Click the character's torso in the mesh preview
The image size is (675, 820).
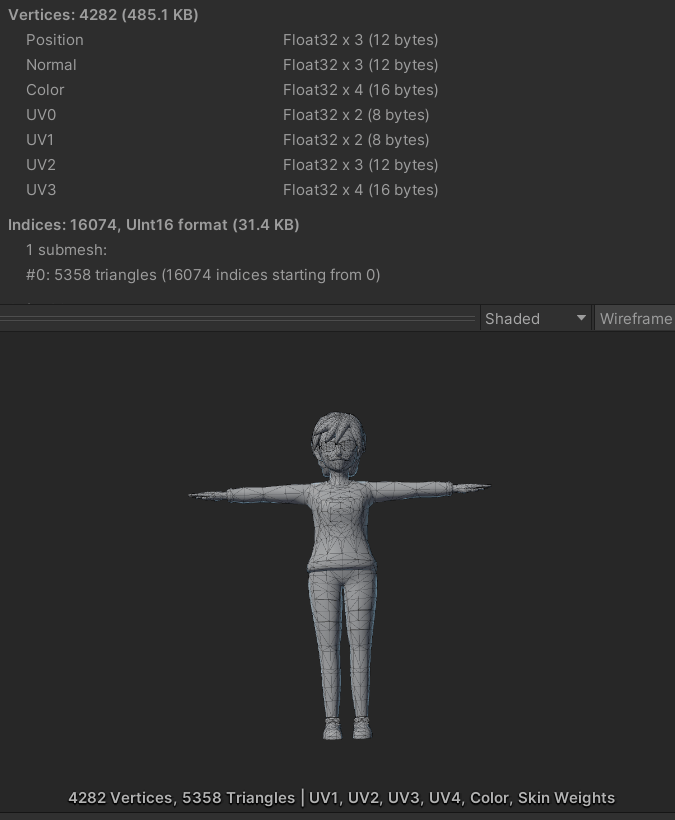(x=343, y=525)
